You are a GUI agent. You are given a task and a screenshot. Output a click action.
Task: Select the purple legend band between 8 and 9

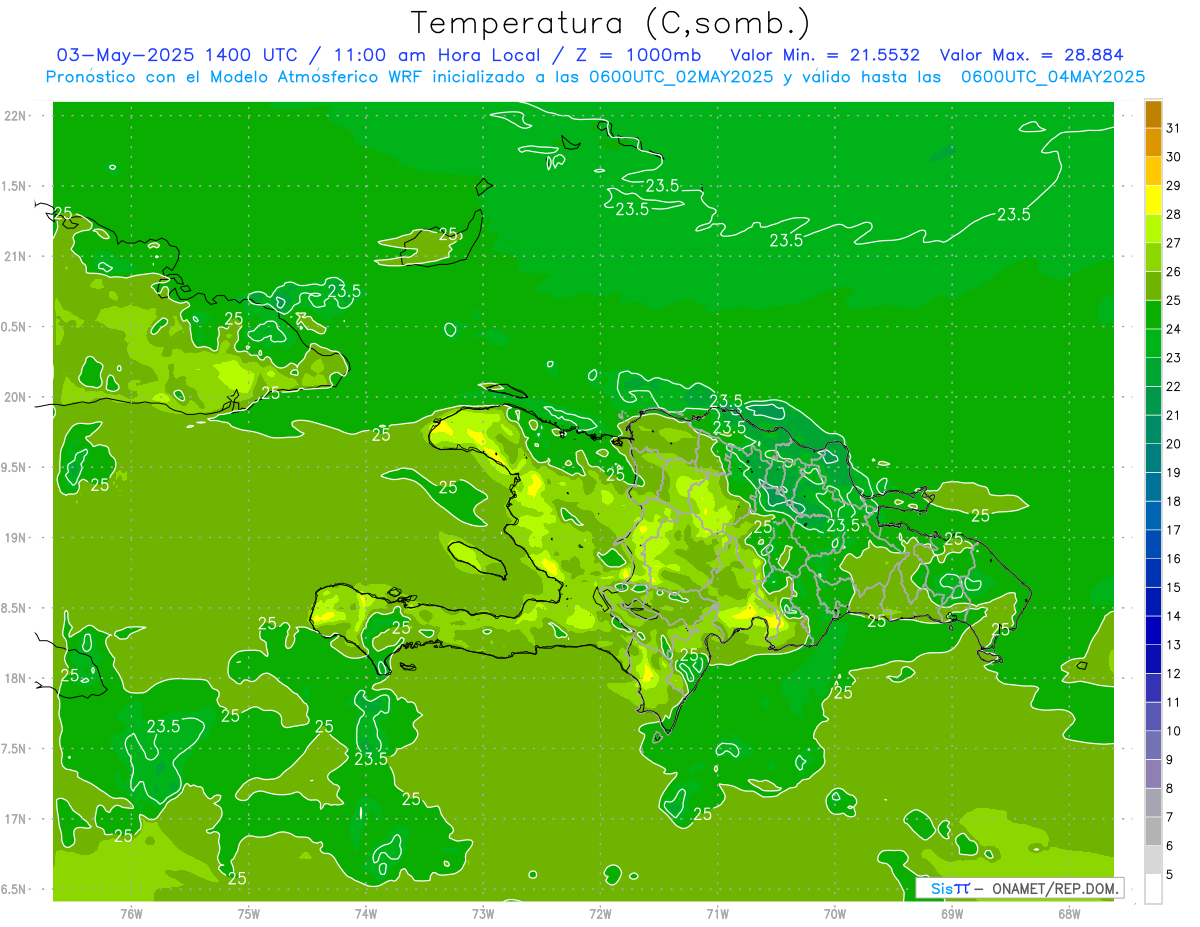click(1153, 774)
